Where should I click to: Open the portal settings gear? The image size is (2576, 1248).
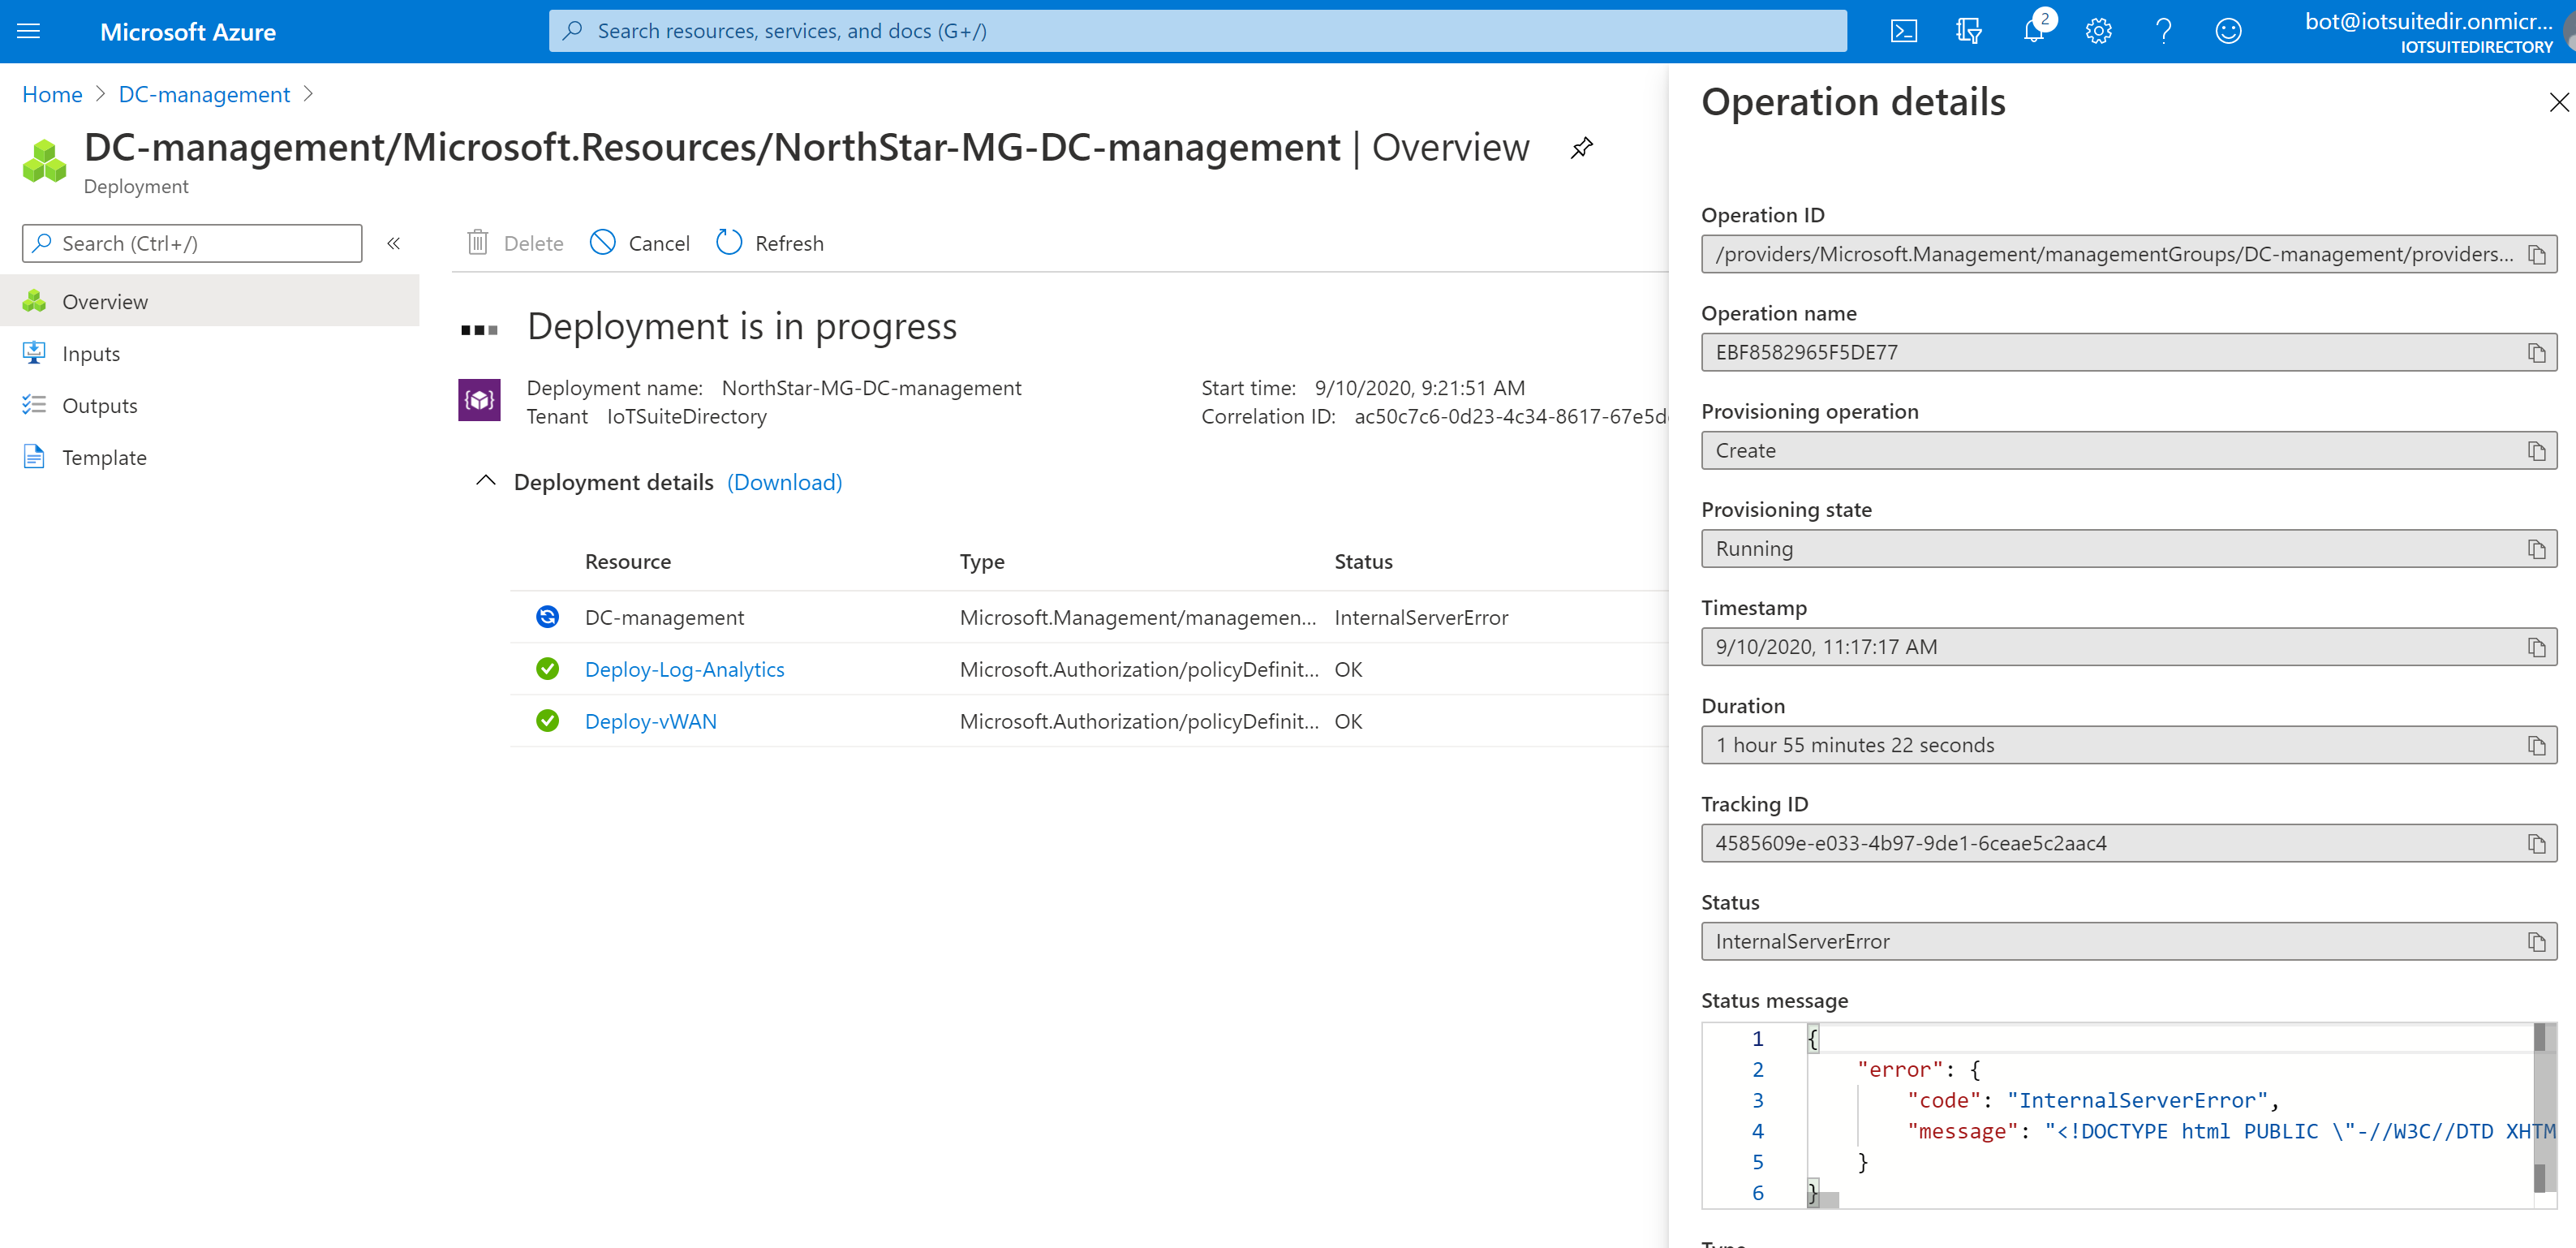[x=2098, y=31]
